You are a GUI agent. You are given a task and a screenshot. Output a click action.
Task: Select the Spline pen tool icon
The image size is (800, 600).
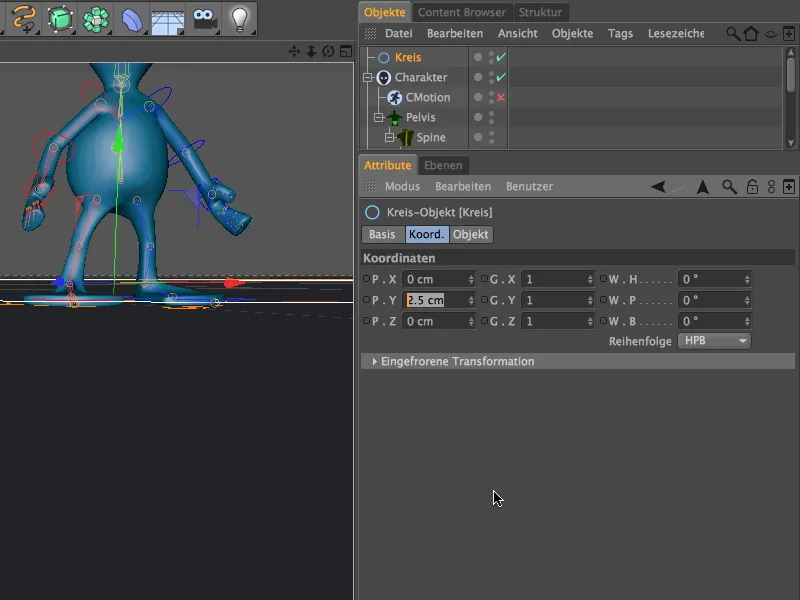pos(23,19)
